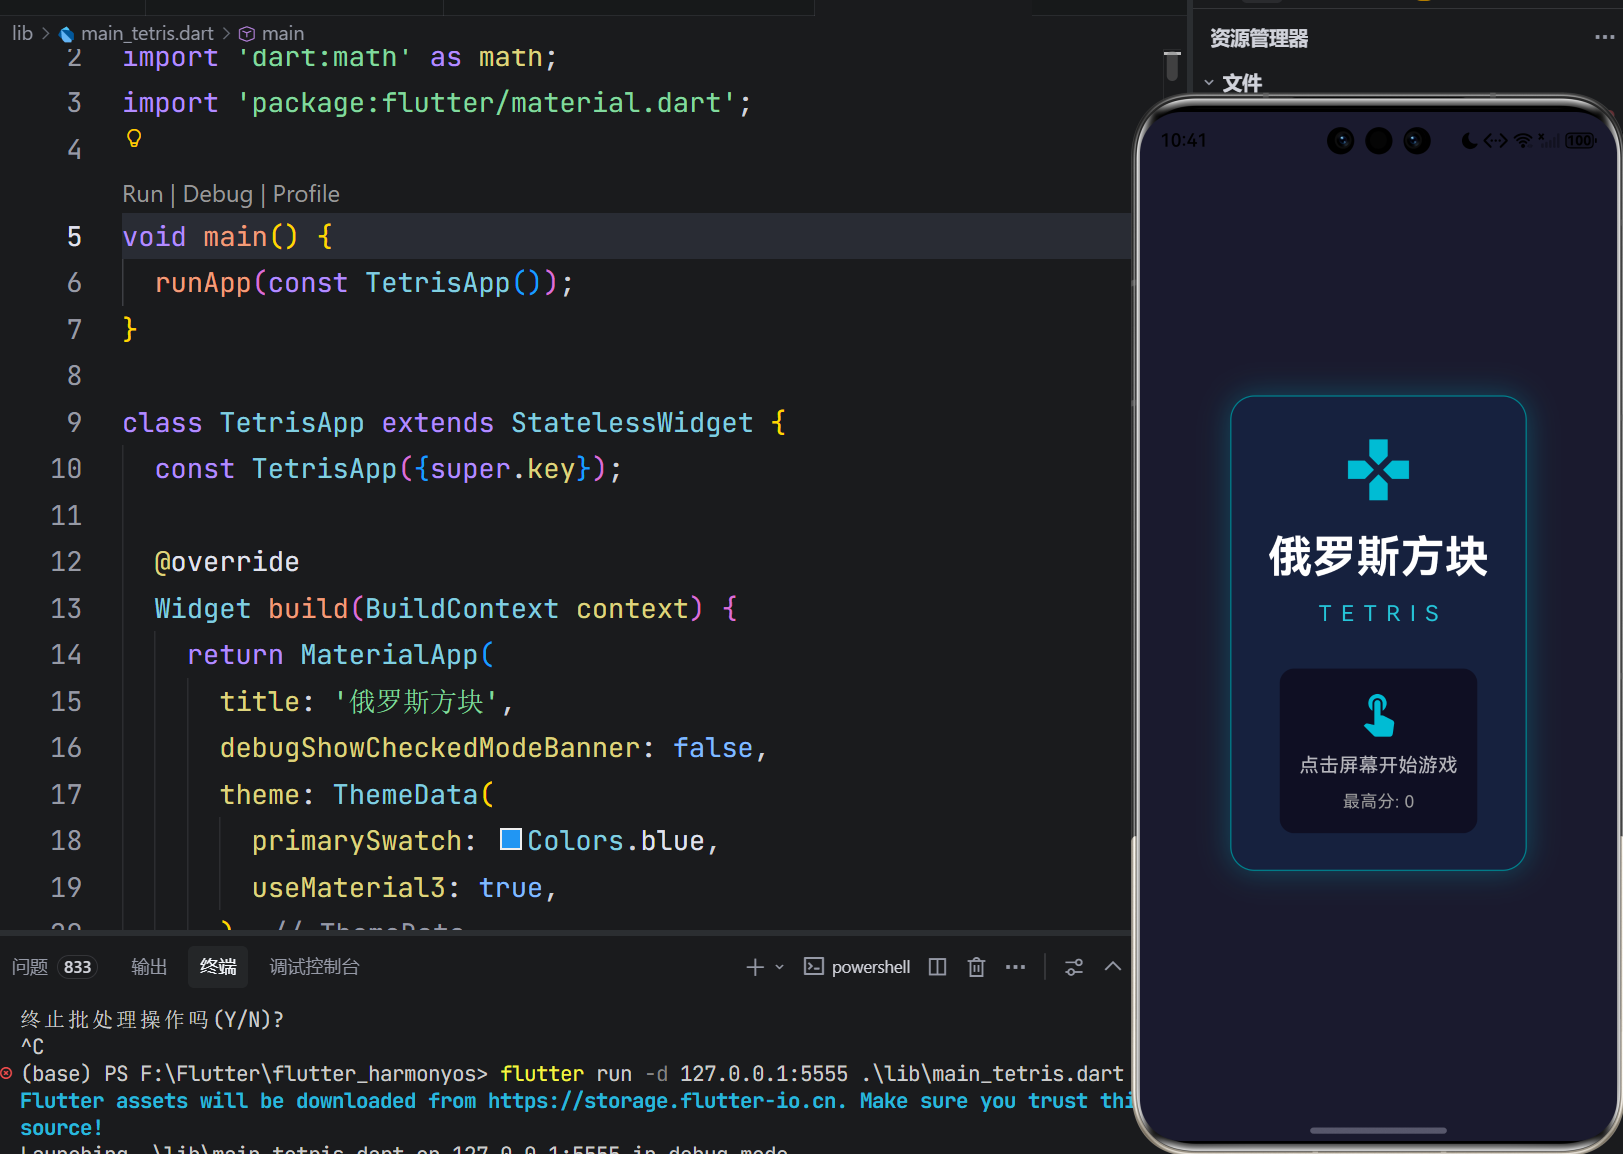Click line number 5 in gutter
The height and width of the screenshot is (1154, 1623).
74,237
